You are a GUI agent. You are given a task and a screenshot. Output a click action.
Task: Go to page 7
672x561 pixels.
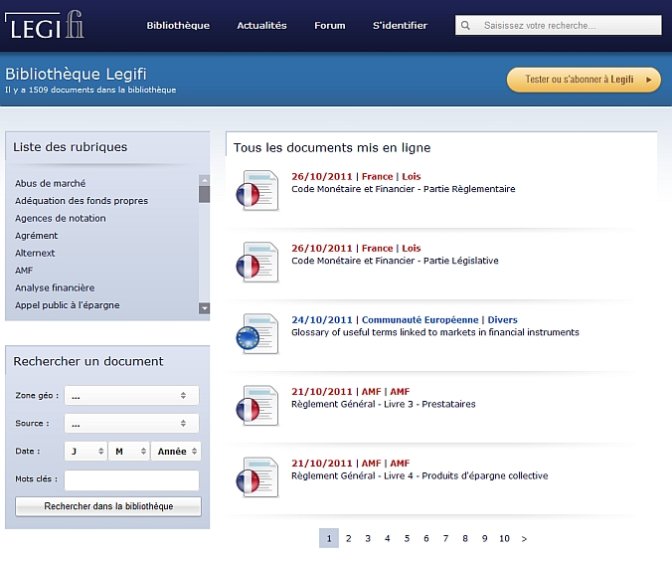click(446, 539)
